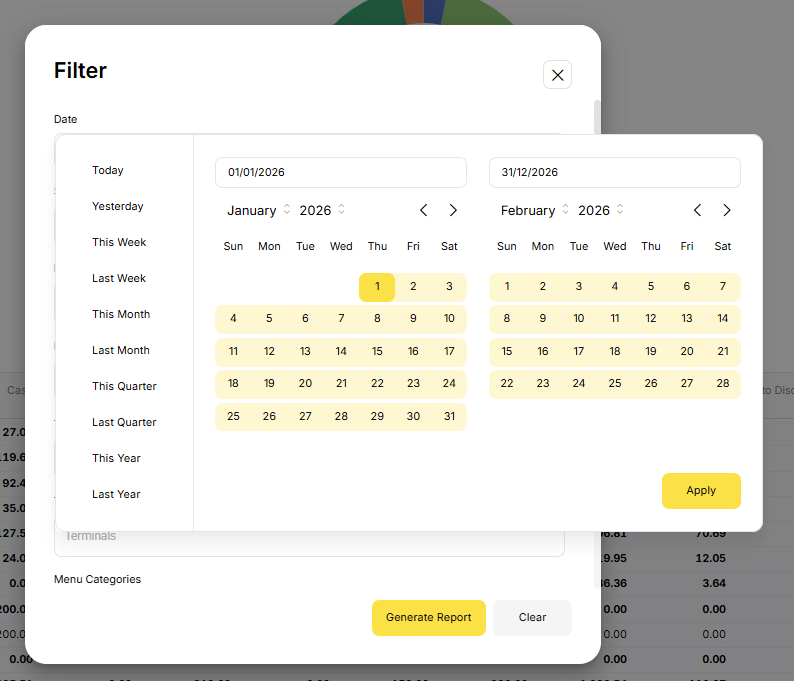Click the start date field 01/01/2026
Image resolution: width=794 pixels, height=681 pixels.
click(341, 172)
